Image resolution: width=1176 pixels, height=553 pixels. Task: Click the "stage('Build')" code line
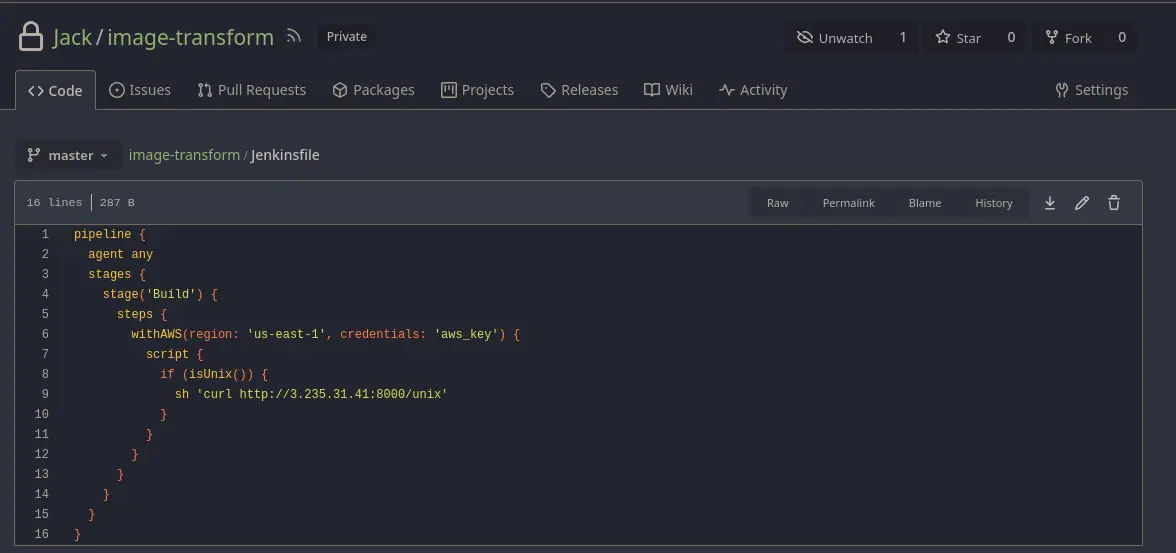[160, 294]
